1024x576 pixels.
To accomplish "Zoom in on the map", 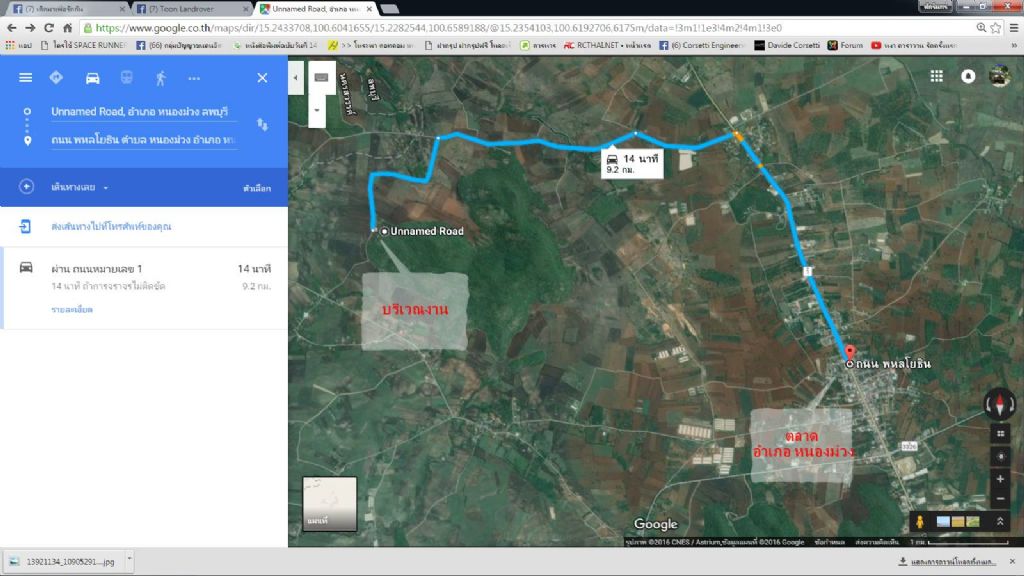I will 1000,479.
